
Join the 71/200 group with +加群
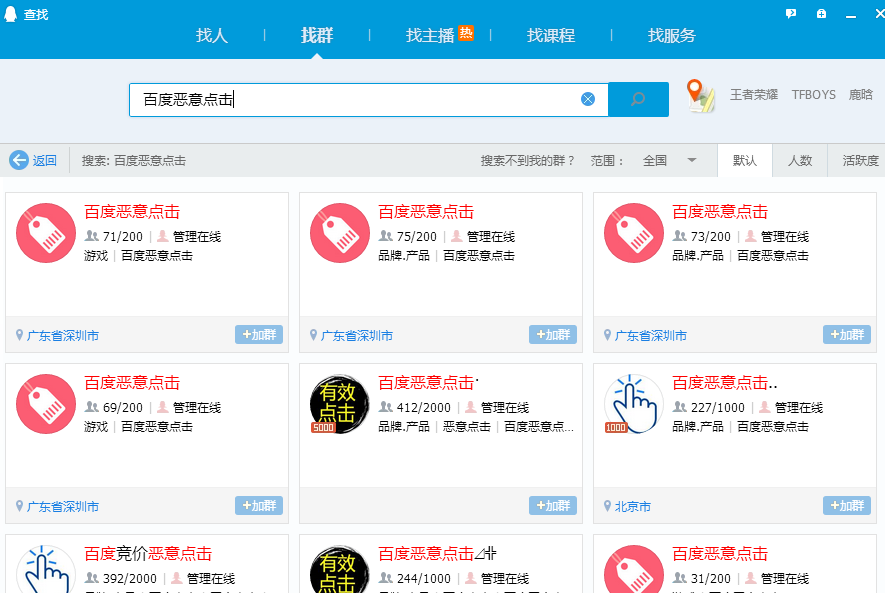259,335
